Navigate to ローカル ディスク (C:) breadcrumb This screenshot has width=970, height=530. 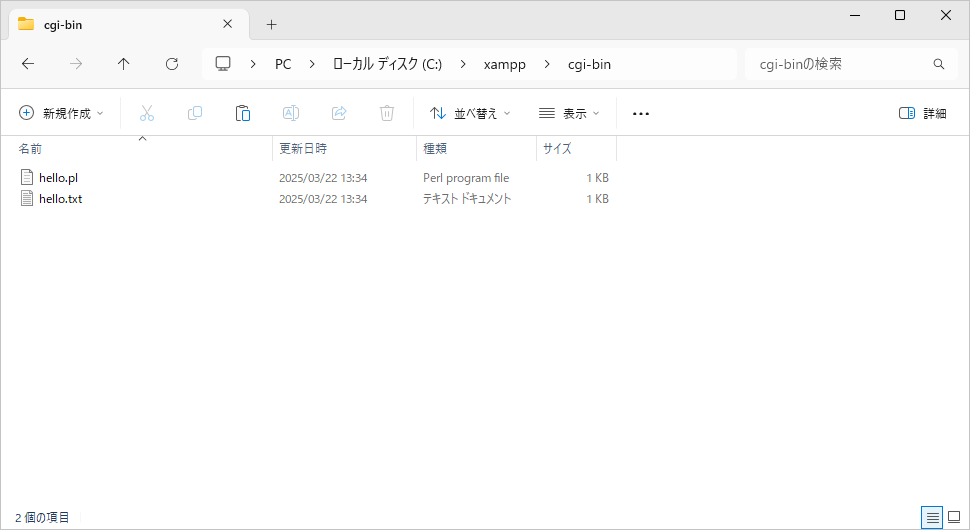pos(387,64)
